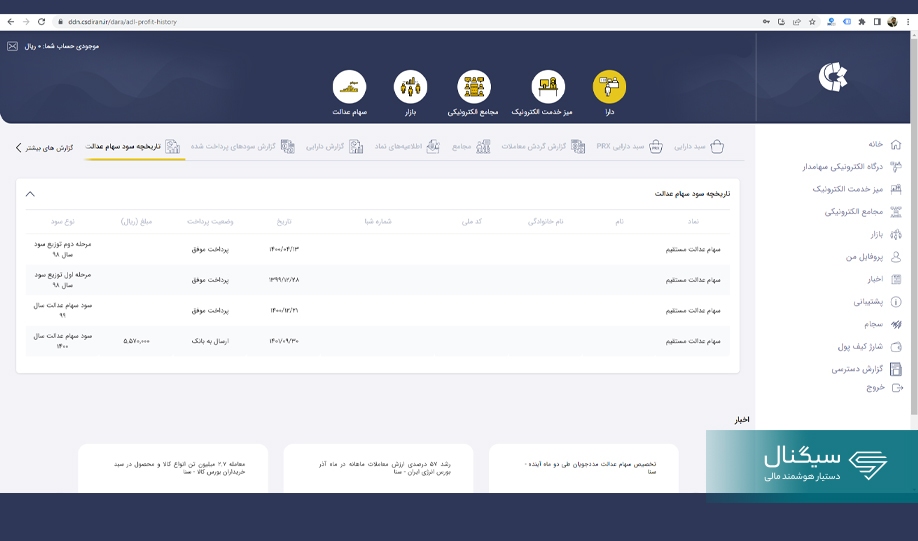
Task: Click the home (خانه) sidebar icon
Action: (x=896, y=144)
